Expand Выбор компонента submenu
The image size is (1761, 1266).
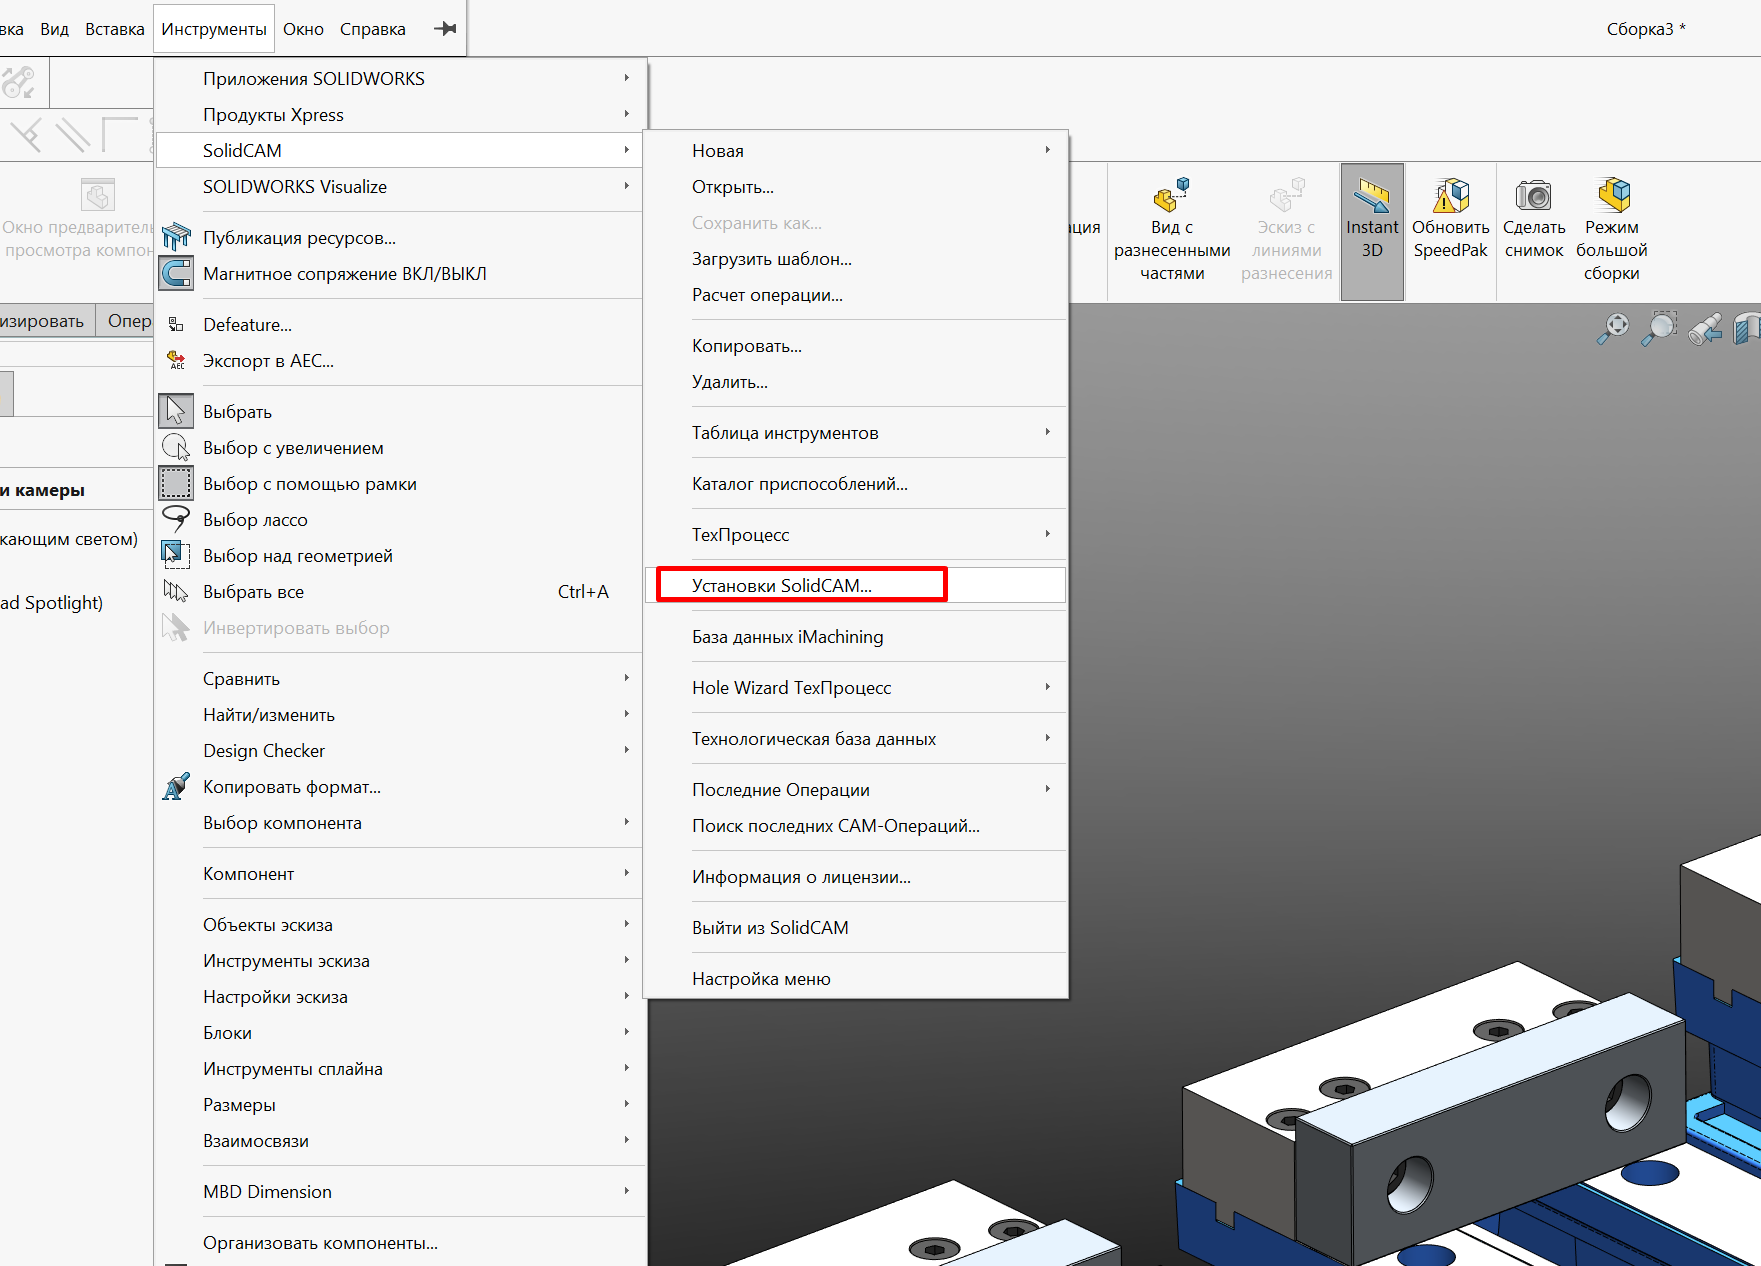point(400,823)
